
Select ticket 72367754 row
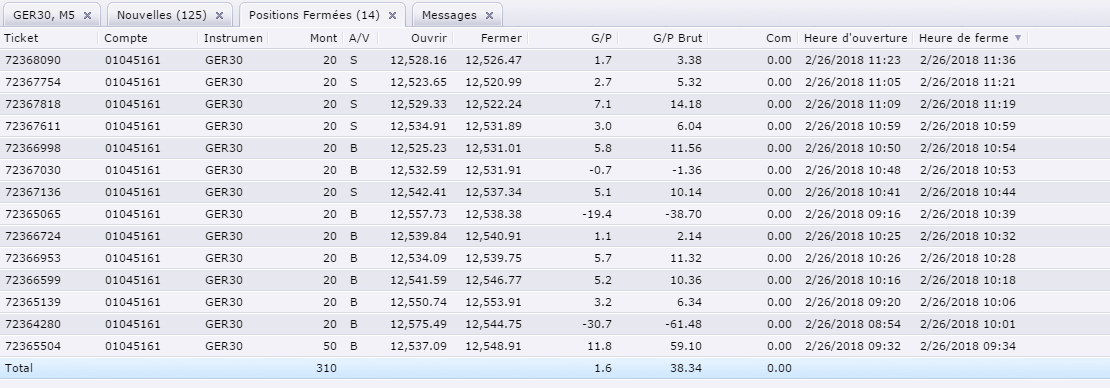[x=555, y=82]
